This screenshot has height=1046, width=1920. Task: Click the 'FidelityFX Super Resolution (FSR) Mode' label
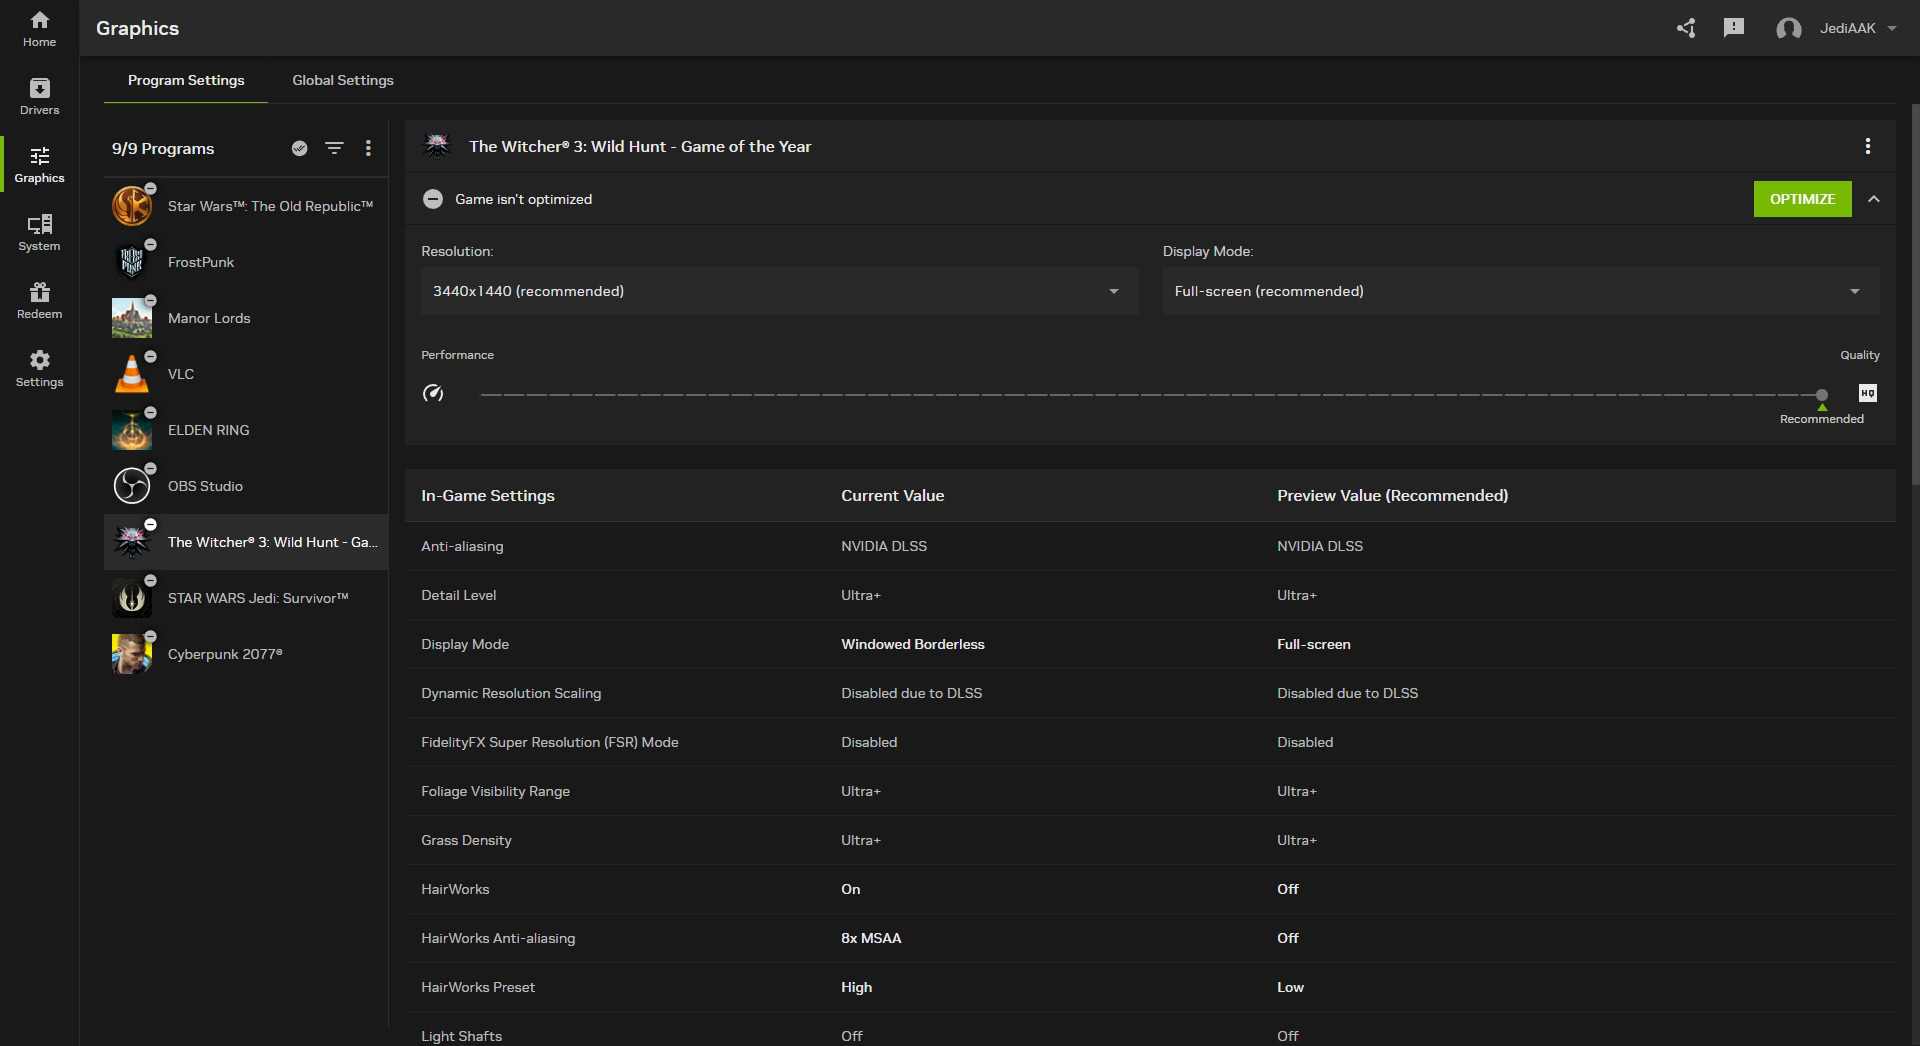(550, 742)
